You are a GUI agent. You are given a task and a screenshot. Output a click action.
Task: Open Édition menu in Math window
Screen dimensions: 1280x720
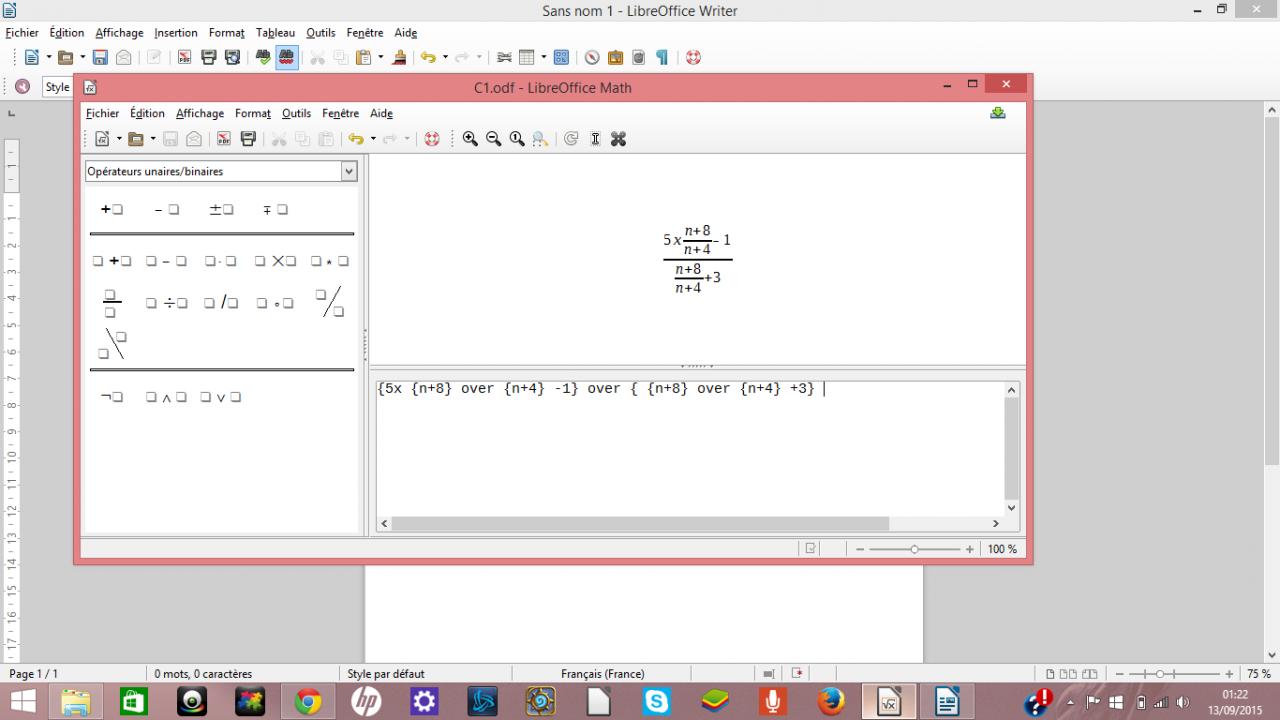[147, 113]
